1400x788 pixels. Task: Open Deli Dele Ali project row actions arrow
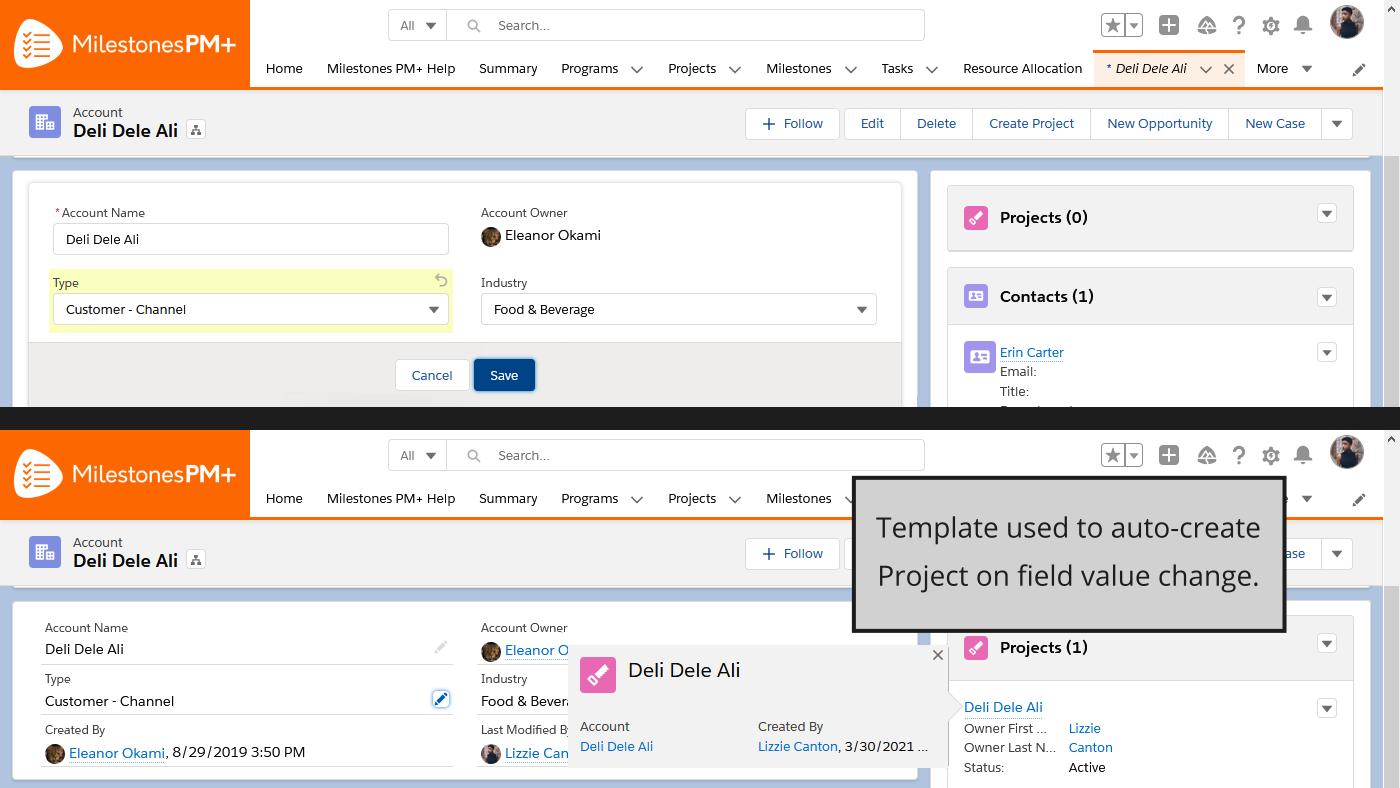[x=1327, y=708]
